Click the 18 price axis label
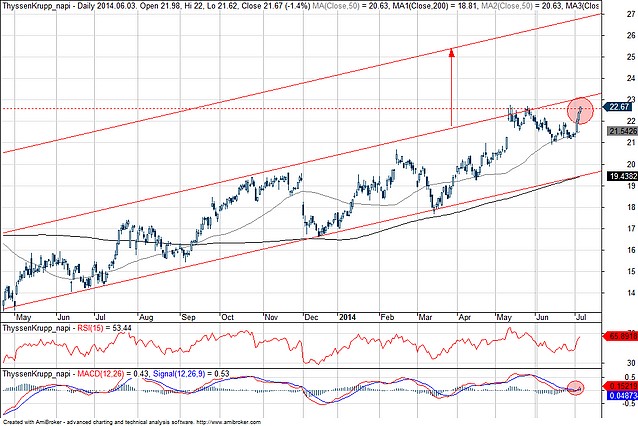Screen dimensions: 638x426 [631, 207]
